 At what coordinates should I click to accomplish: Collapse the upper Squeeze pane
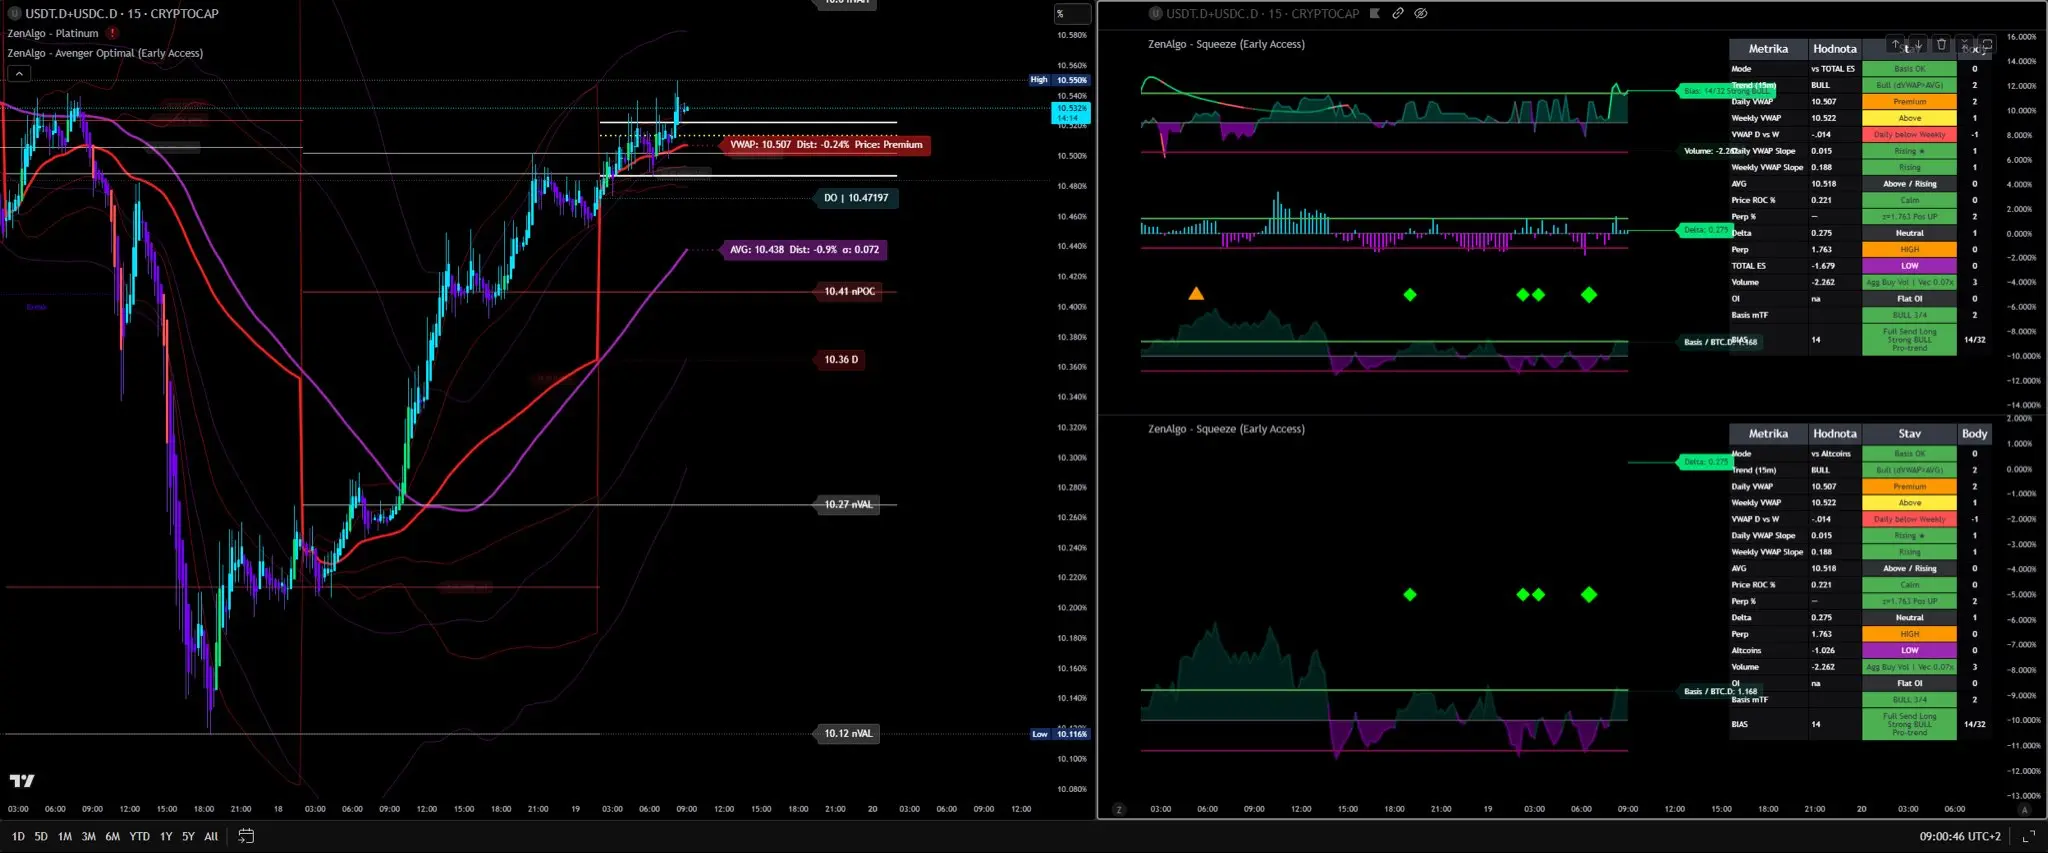[x=1964, y=44]
